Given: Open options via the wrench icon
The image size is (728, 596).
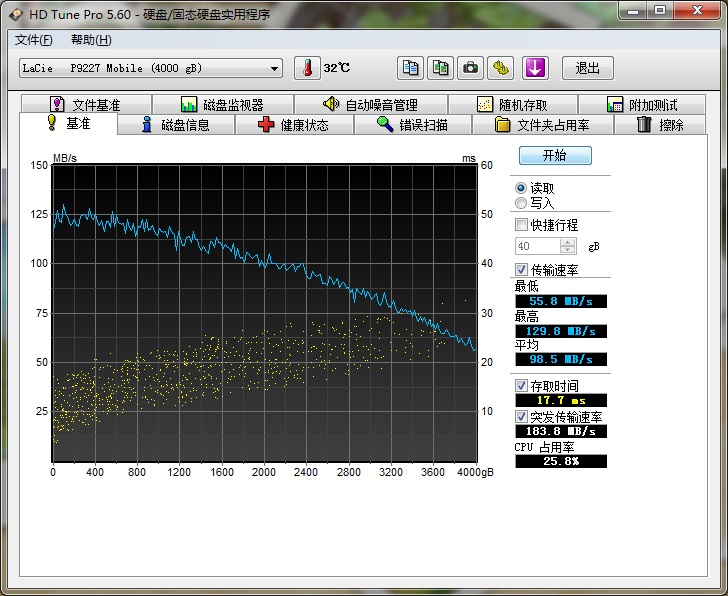Looking at the screenshot, I should pos(500,68).
